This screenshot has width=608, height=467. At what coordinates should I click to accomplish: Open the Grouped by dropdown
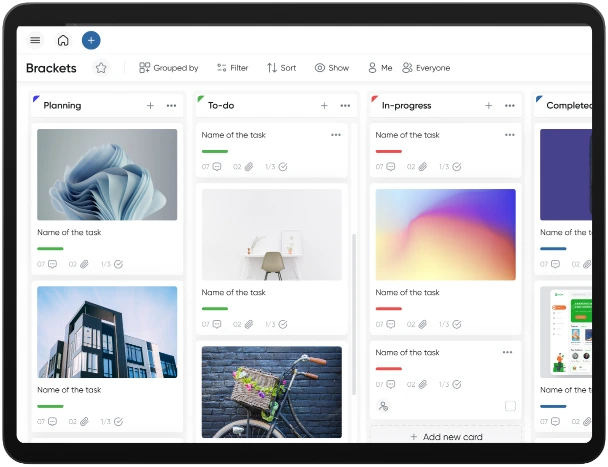pos(168,68)
